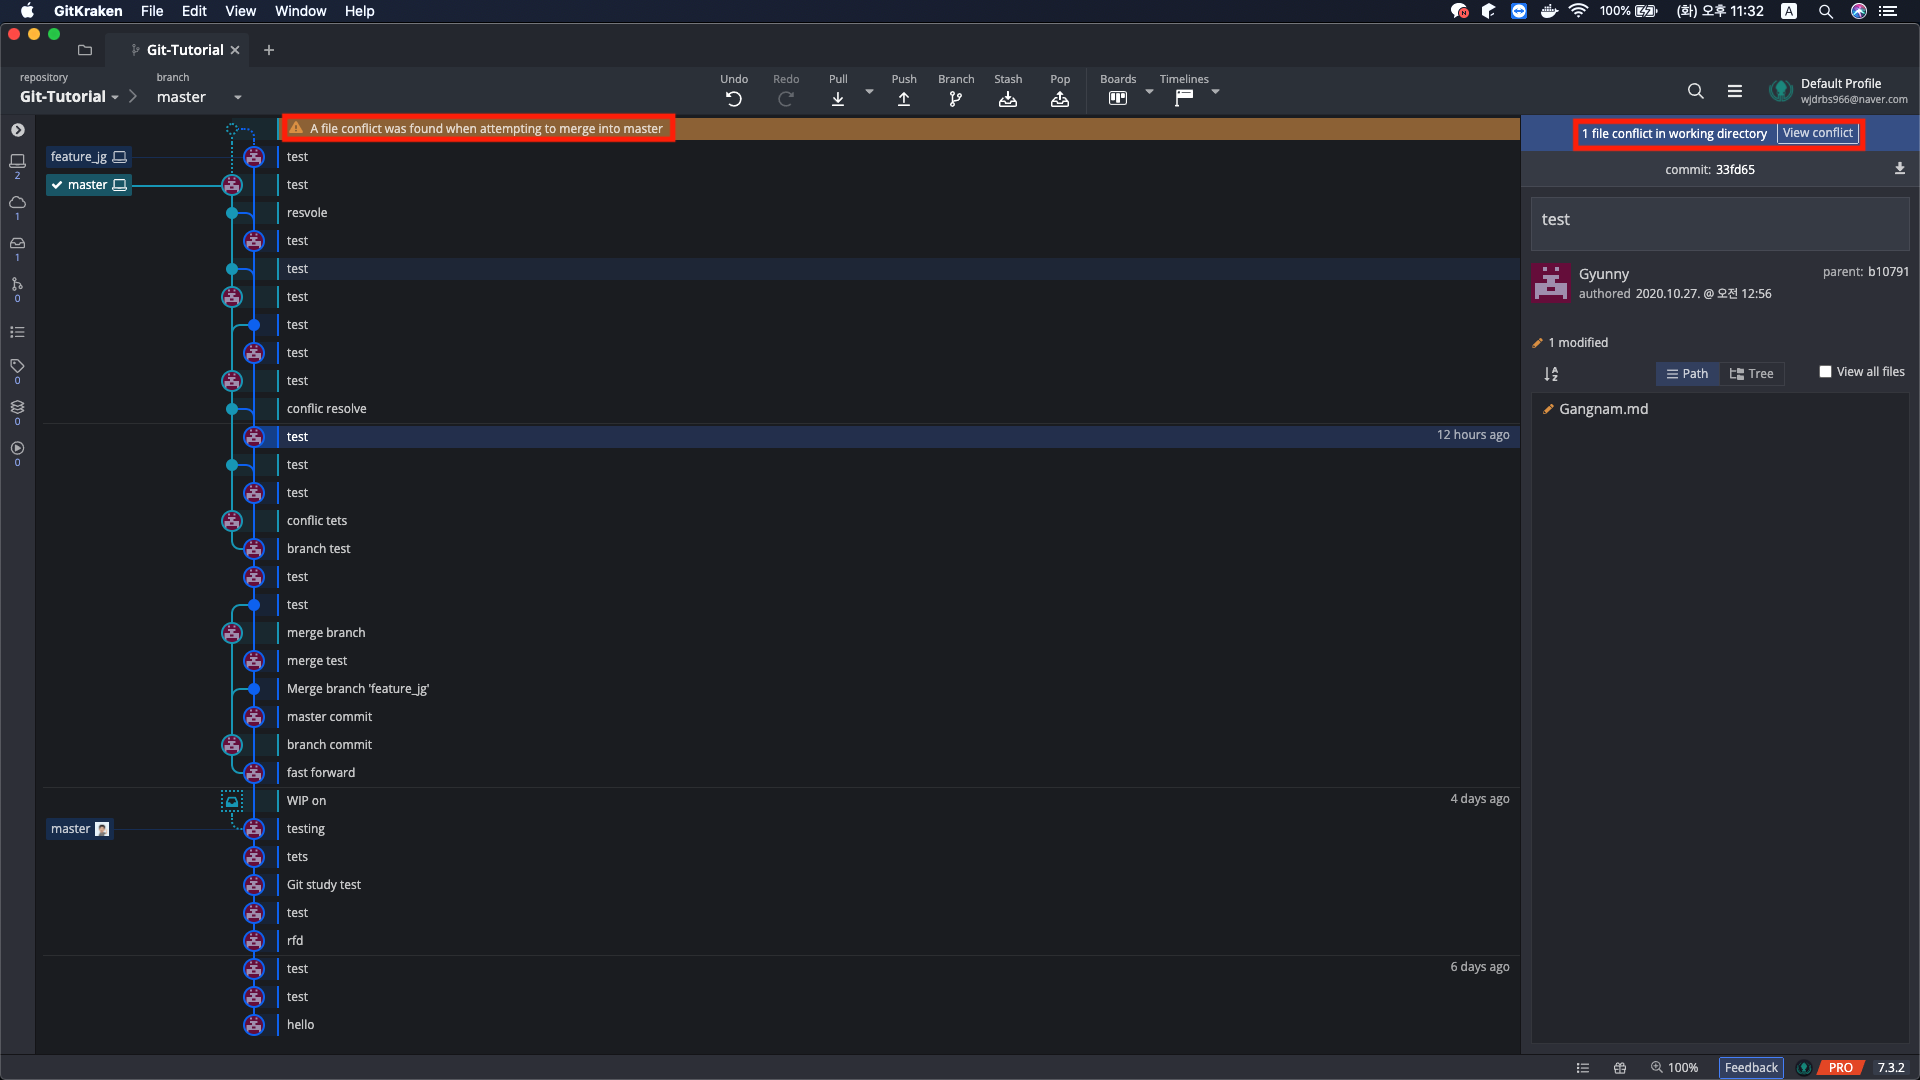Click the Feedback button

click(1751, 1067)
